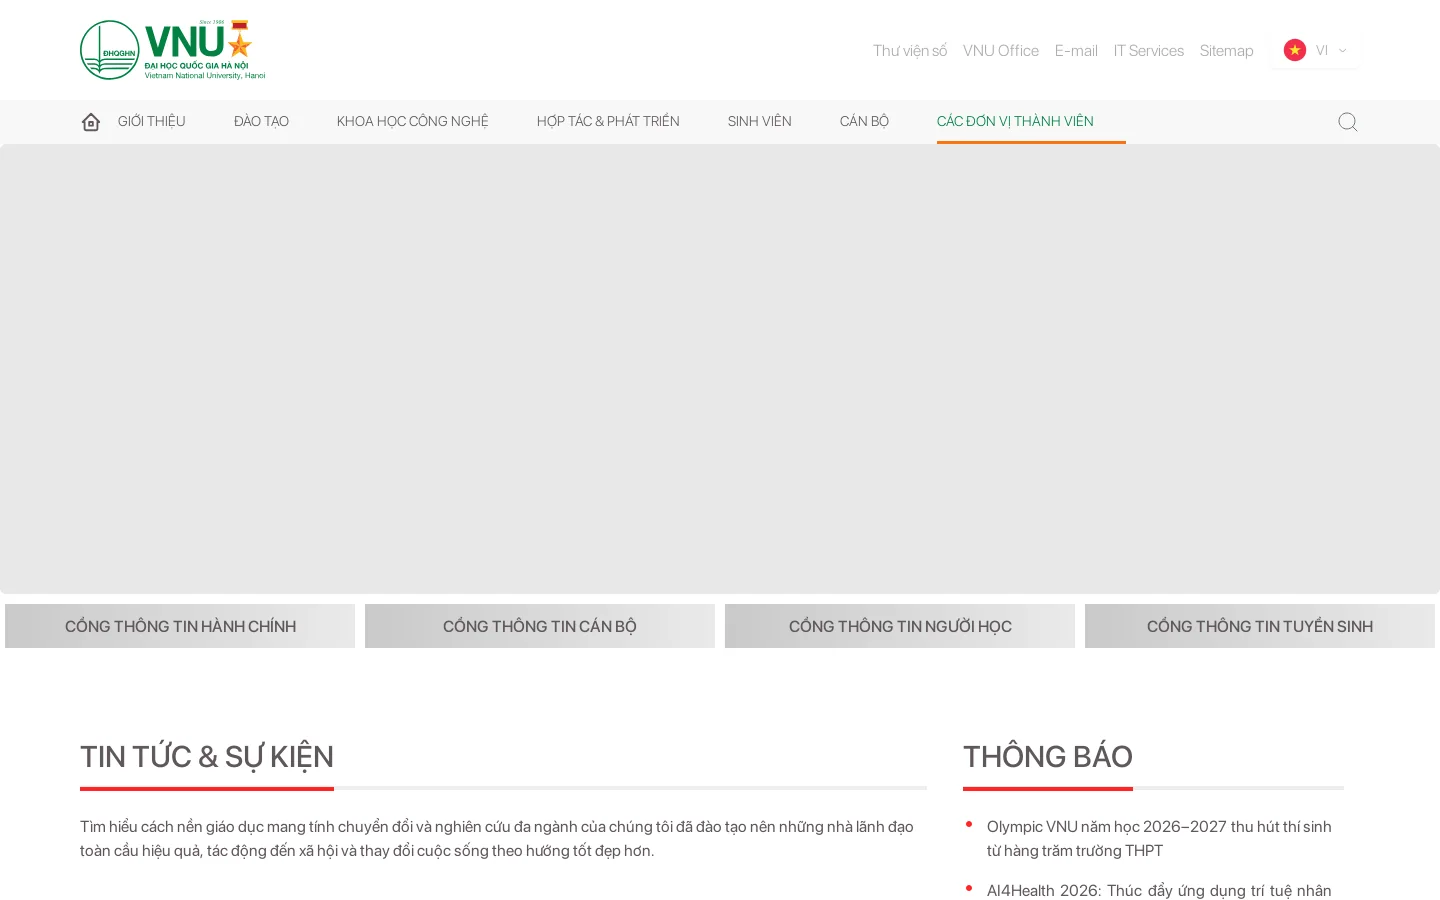
Task: Click Cổng thông tin người học button
Action: pyautogui.click(x=900, y=626)
